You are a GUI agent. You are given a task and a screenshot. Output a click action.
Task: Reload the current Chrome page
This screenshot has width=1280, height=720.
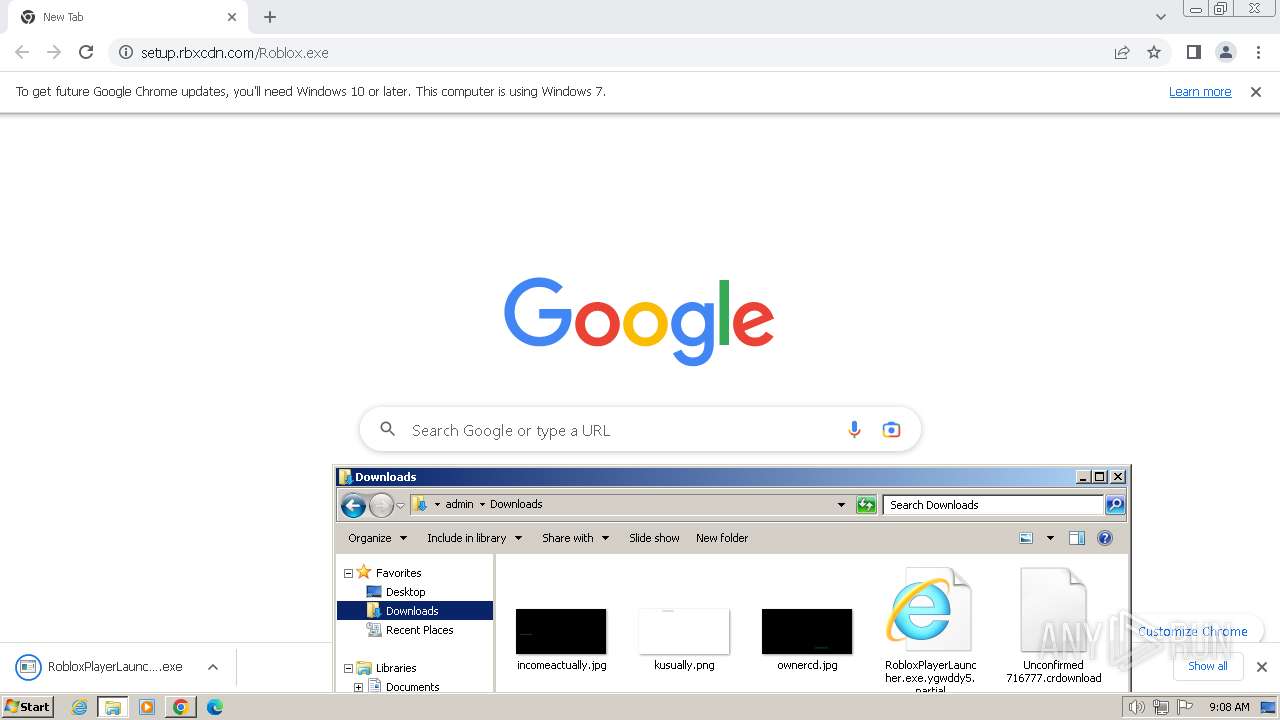point(86,52)
